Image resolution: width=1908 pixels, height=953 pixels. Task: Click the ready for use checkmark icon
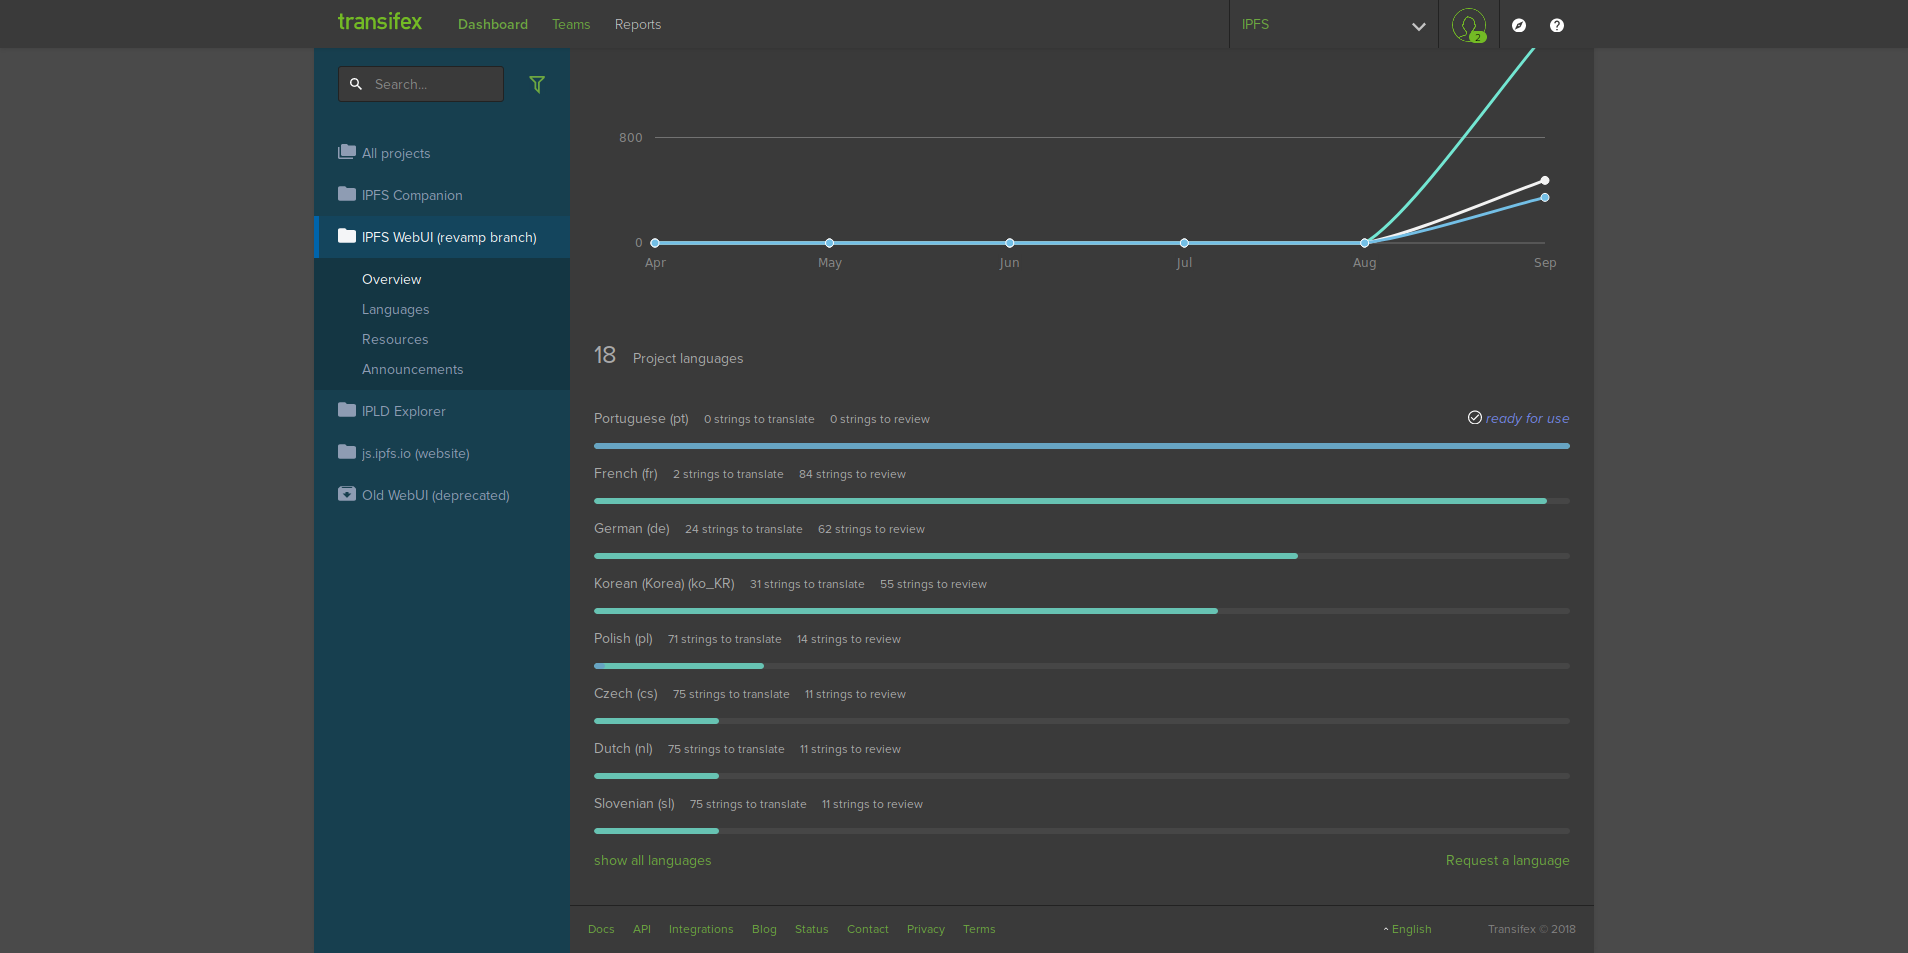(1475, 418)
